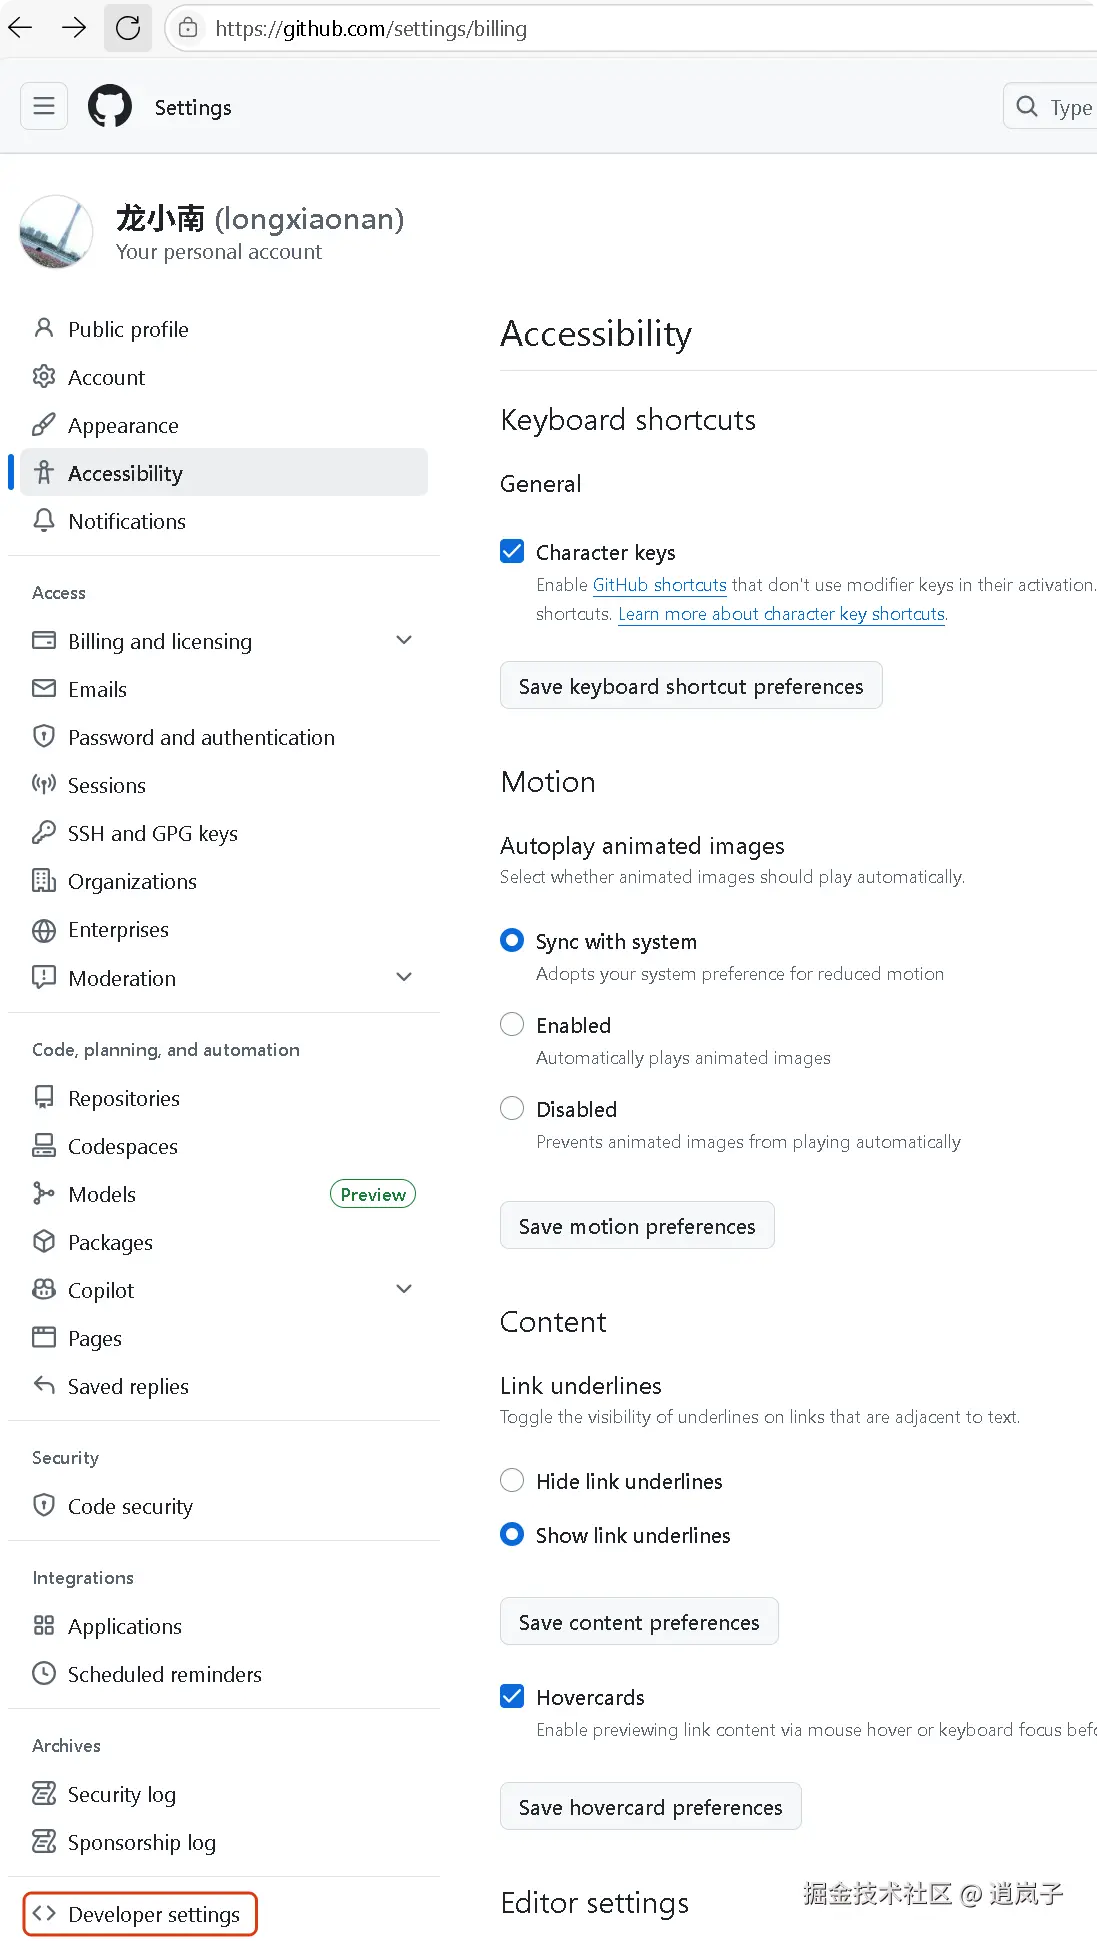Viewport: 1097px width, 1941px height.
Task: Reload the page with the refresh icon
Action: click(x=128, y=28)
